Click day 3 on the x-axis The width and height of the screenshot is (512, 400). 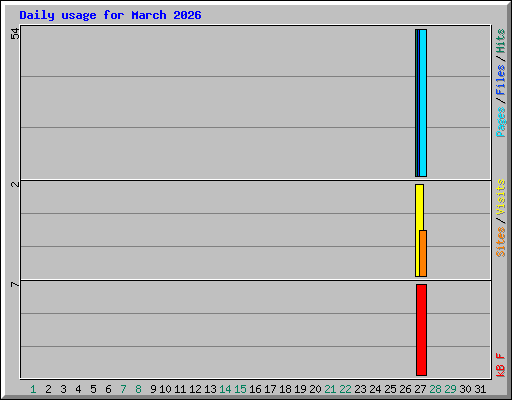[x=63, y=389]
